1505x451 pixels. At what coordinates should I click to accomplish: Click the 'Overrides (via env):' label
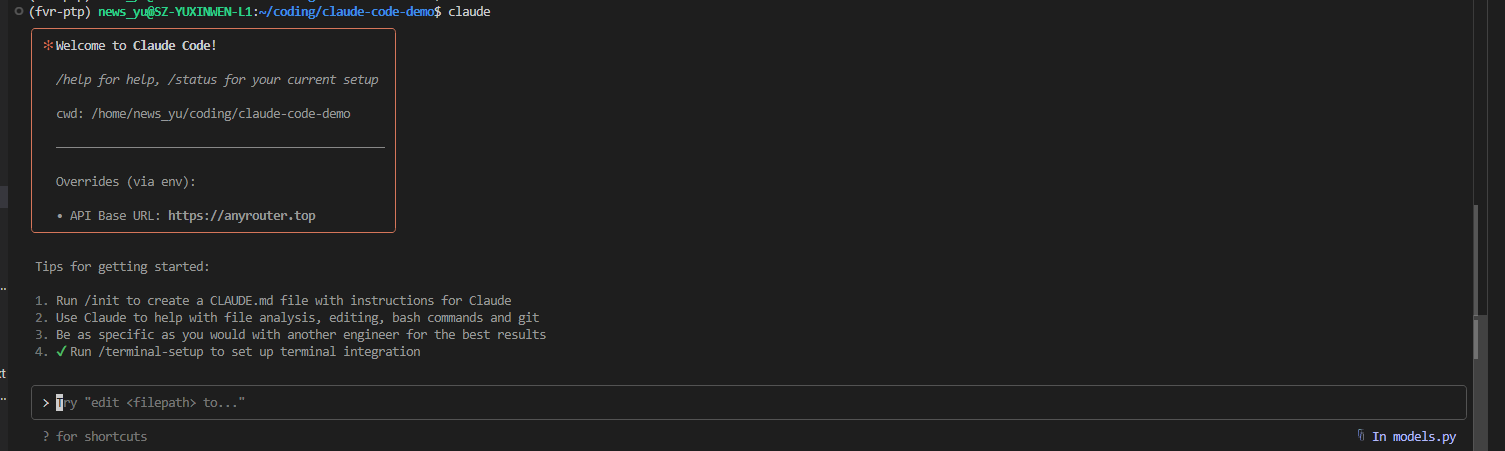(126, 182)
